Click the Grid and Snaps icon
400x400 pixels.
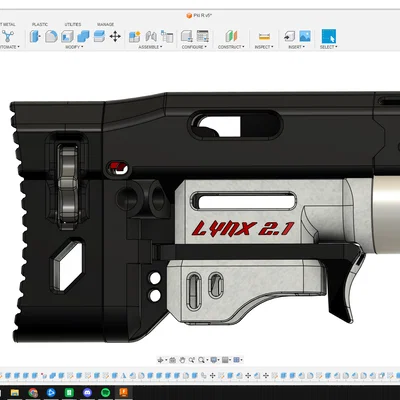[225, 360]
